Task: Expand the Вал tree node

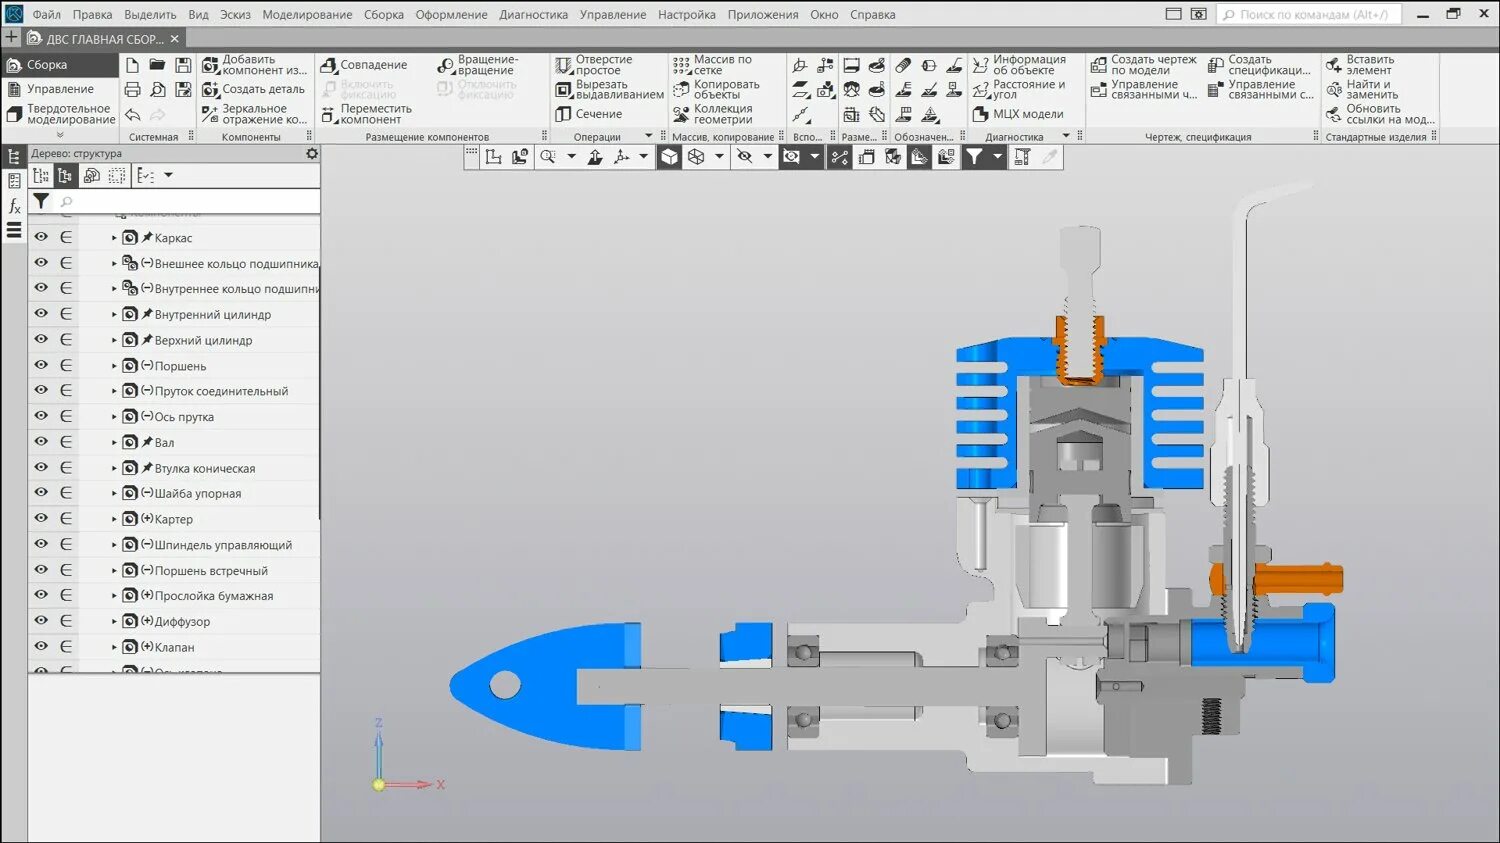Action: click(x=114, y=442)
